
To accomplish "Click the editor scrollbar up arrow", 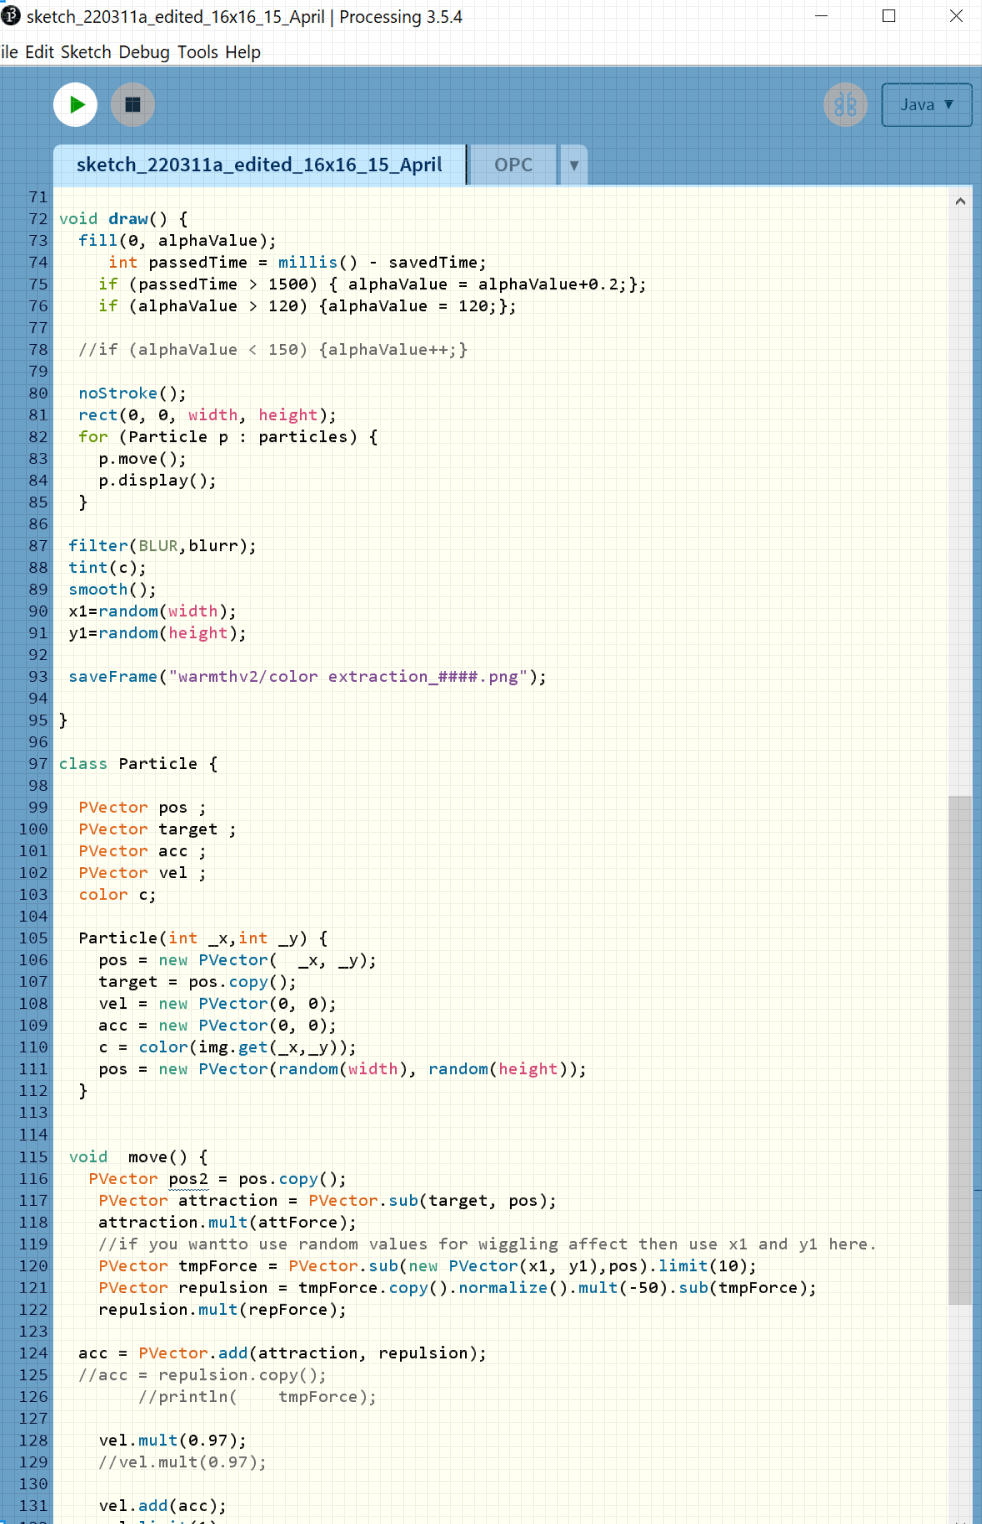I will coord(960,201).
